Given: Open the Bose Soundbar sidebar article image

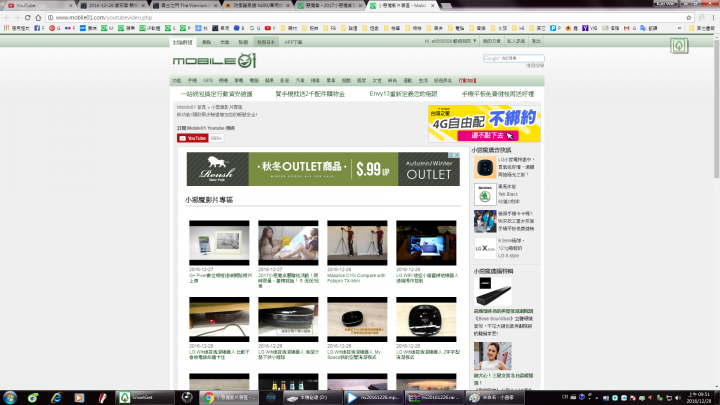Looking at the screenshot, I should tap(493, 292).
